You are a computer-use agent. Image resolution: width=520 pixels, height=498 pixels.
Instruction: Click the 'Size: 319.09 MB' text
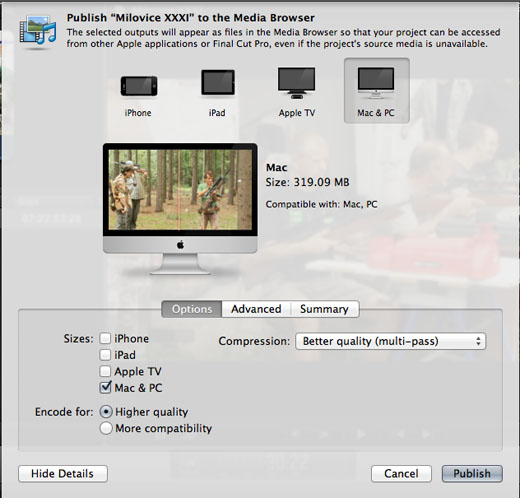coord(307,182)
